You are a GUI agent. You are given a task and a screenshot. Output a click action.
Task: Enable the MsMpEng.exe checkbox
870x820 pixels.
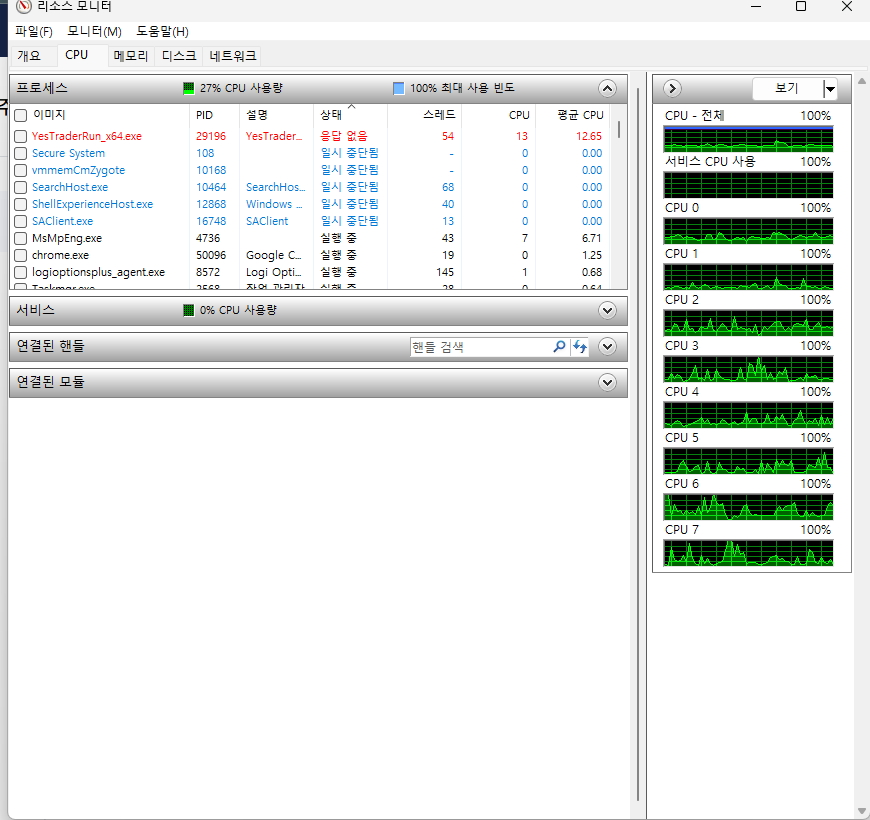(21, 238)
